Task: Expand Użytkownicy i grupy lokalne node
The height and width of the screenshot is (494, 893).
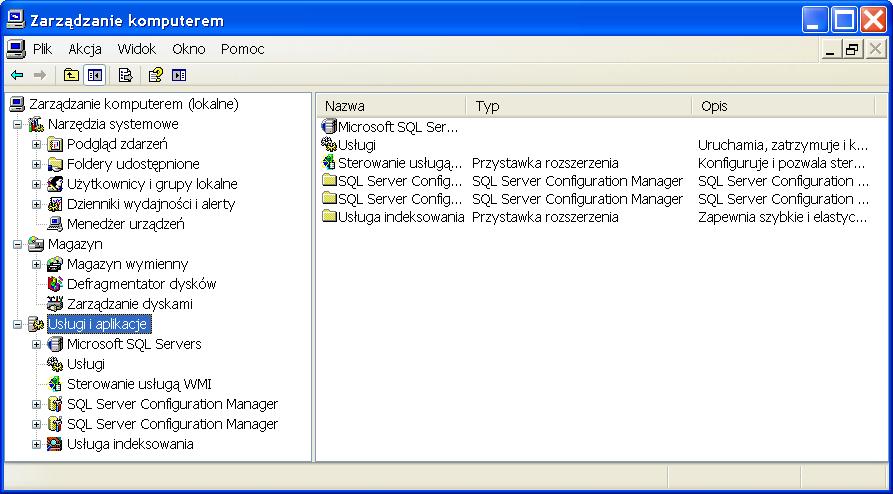Action: [x=36, y=184]
